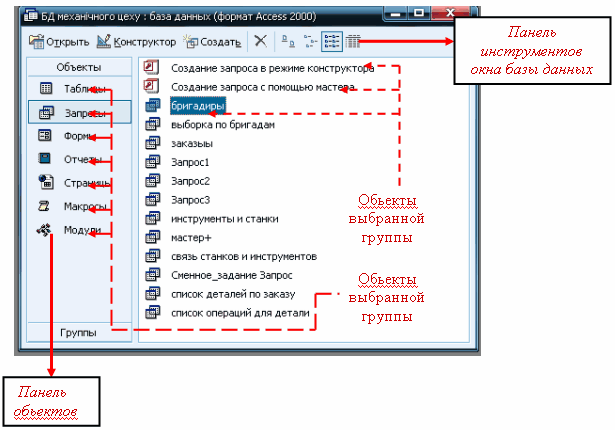Open the Модули objects group
This screenshot has width=615, height=430.
[78, 230]
